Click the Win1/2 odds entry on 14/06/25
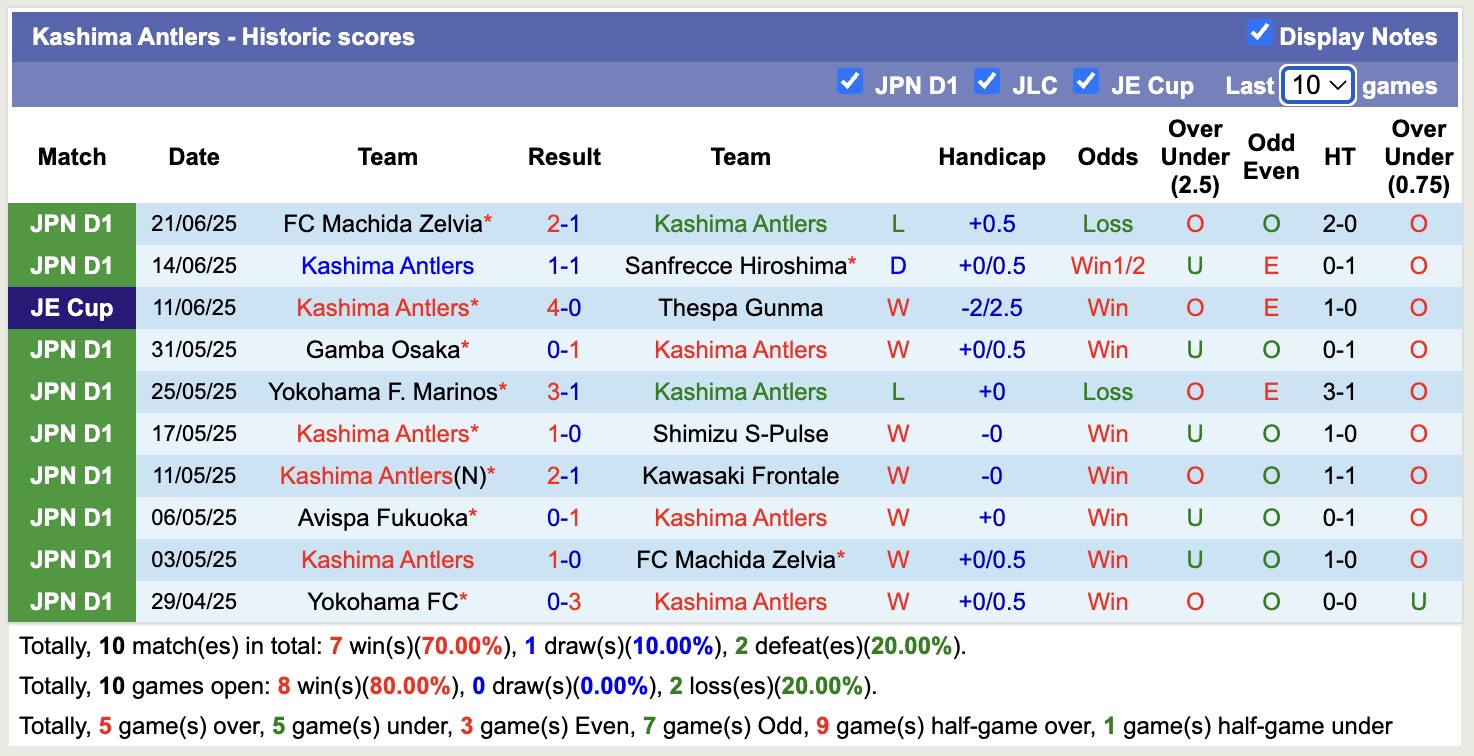The height and width of the screenshot is (756, 1474). (x=1107, y=265)
